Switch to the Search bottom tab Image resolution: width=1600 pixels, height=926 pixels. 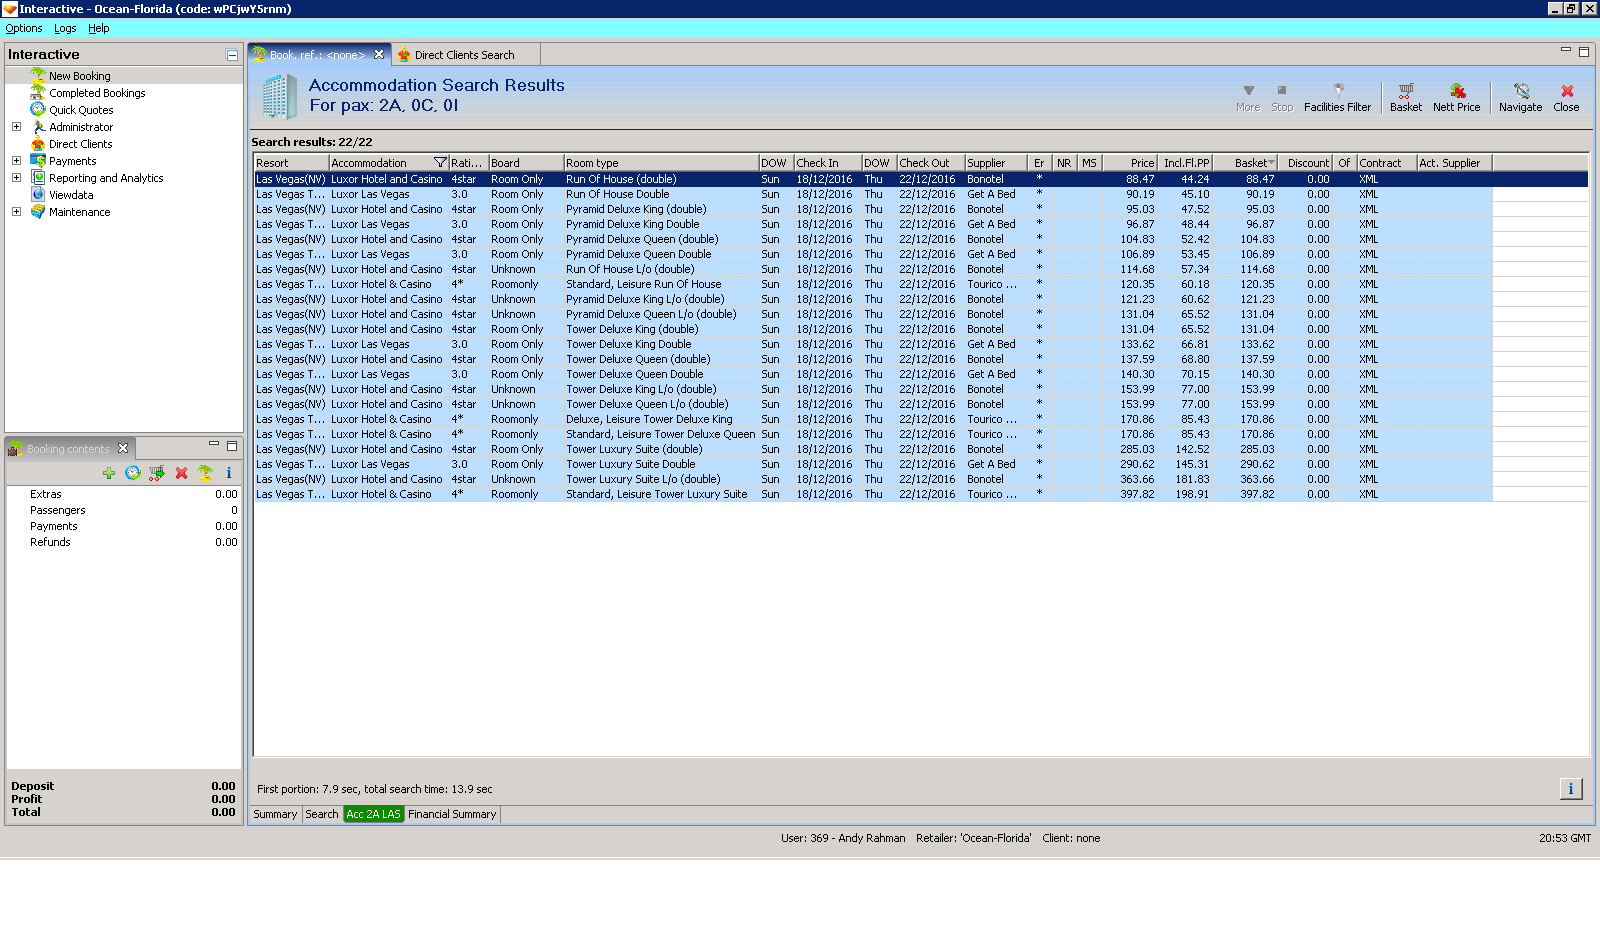pos(322,814)
